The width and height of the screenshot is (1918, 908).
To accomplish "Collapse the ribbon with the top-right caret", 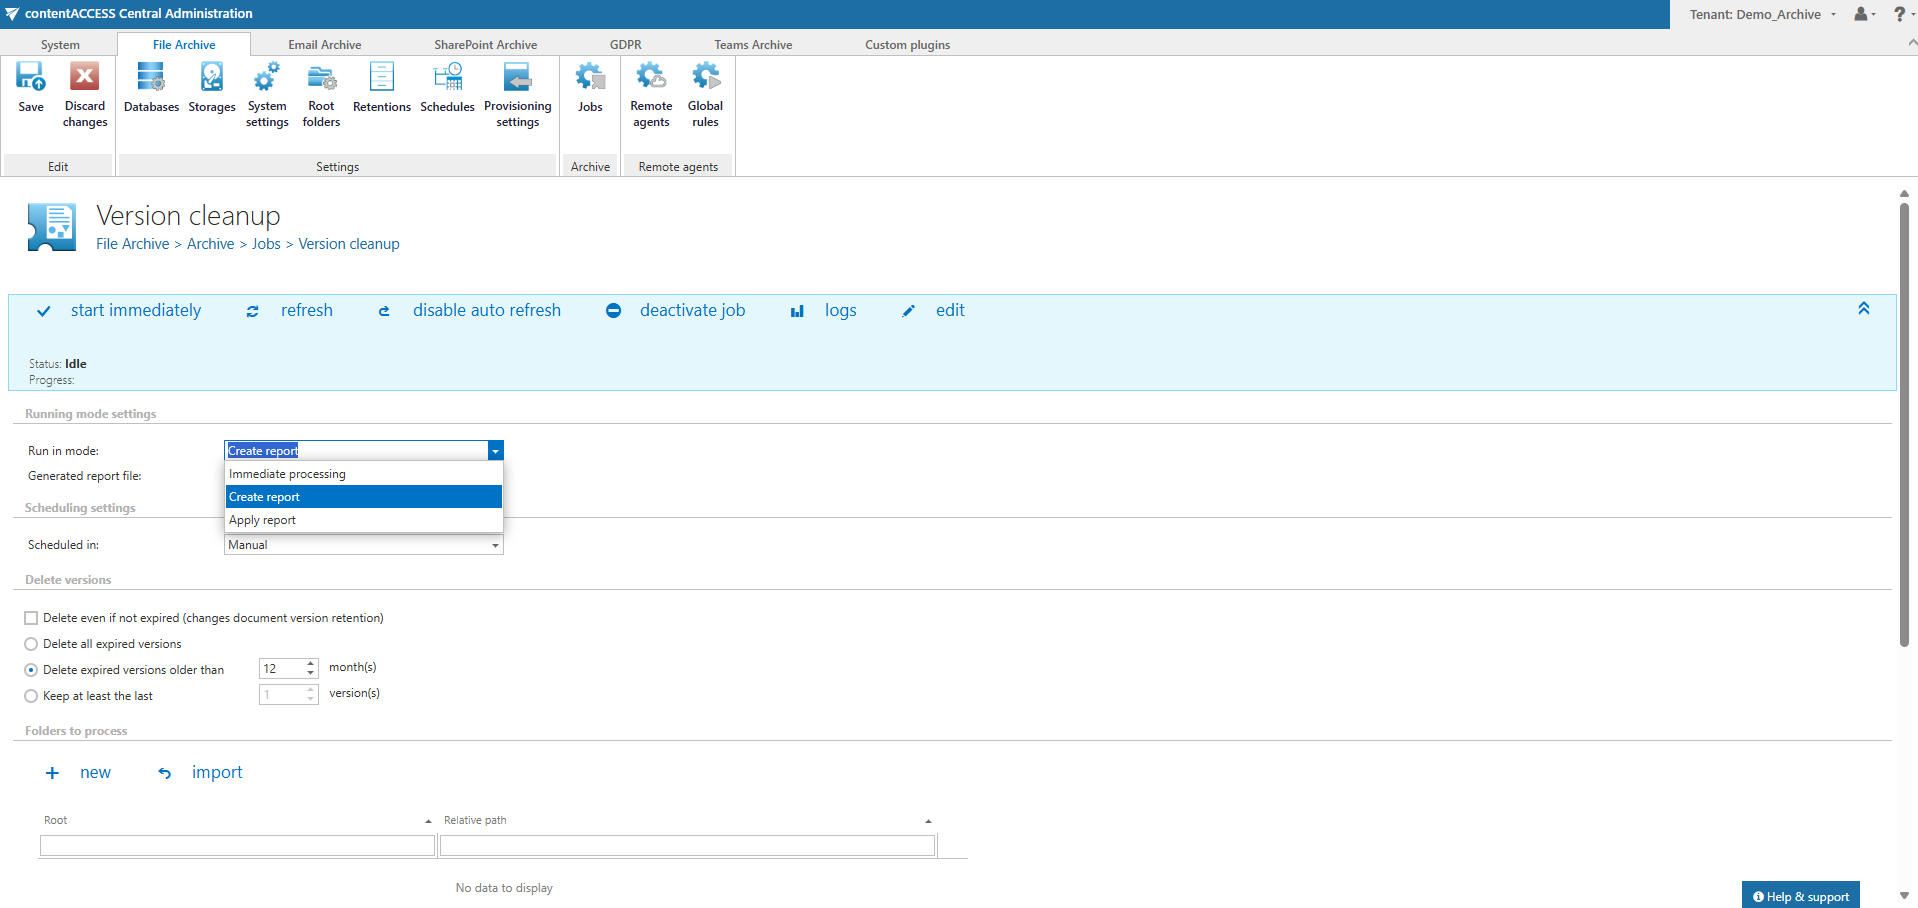I will (1912, 43).
